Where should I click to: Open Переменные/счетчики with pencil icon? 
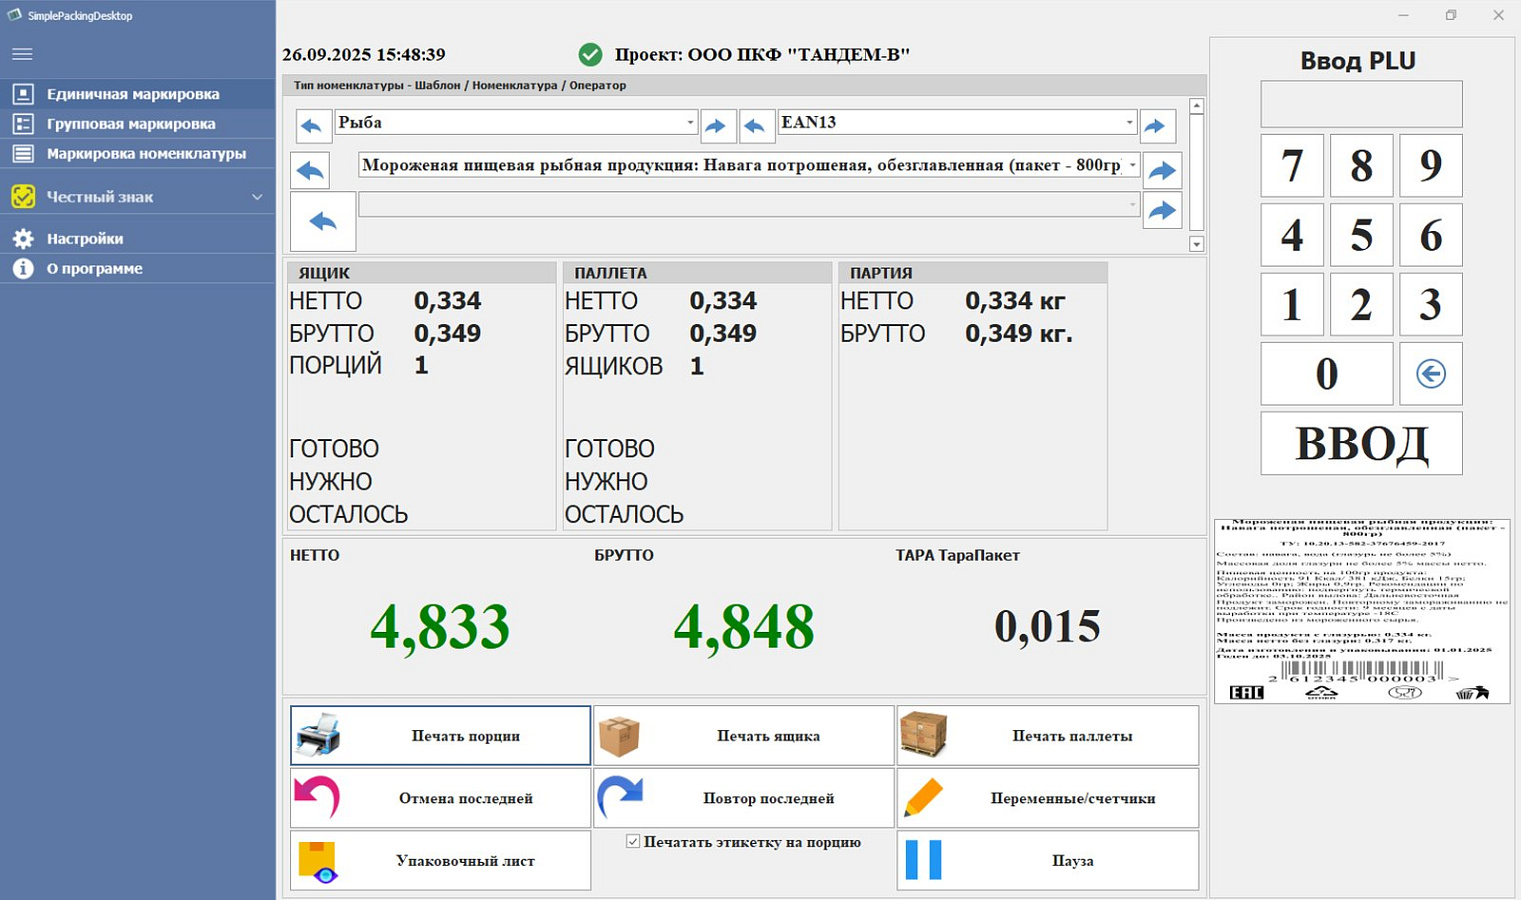tap(1048, 798)
